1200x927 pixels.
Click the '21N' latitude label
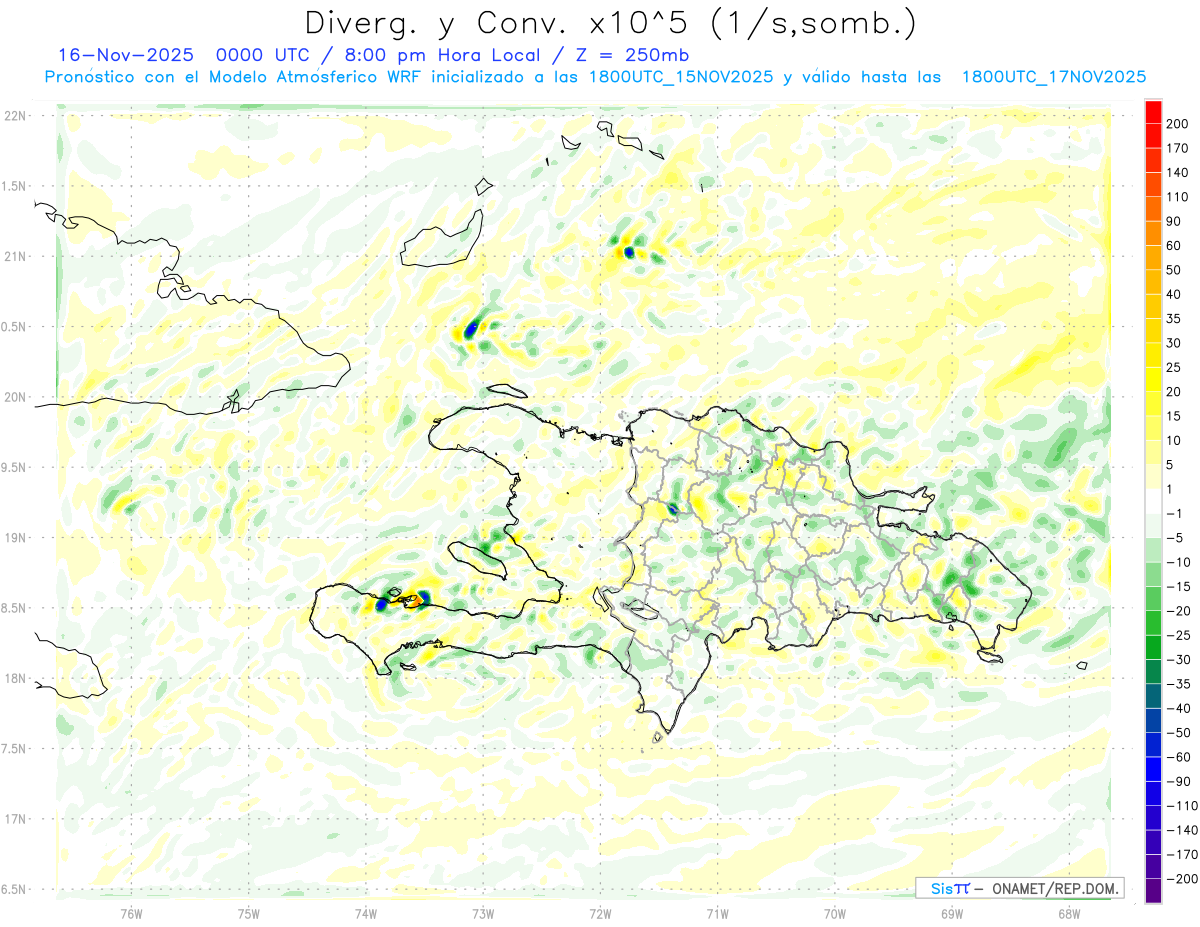(15, 256)
